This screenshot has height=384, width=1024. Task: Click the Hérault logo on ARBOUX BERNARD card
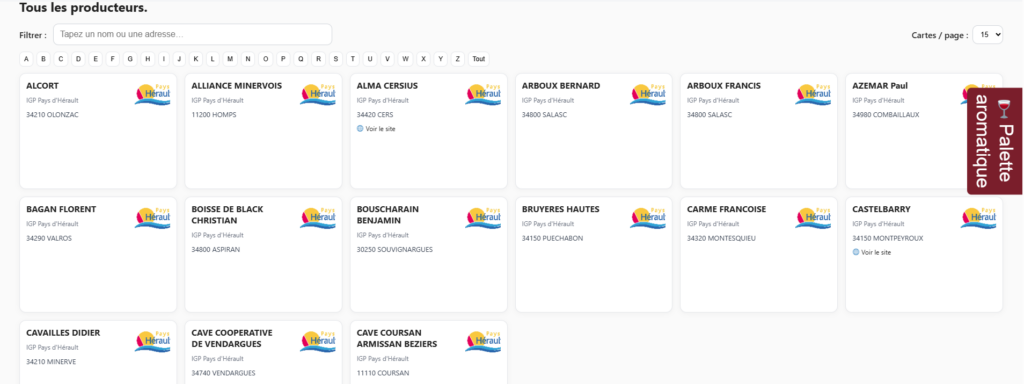648,94
